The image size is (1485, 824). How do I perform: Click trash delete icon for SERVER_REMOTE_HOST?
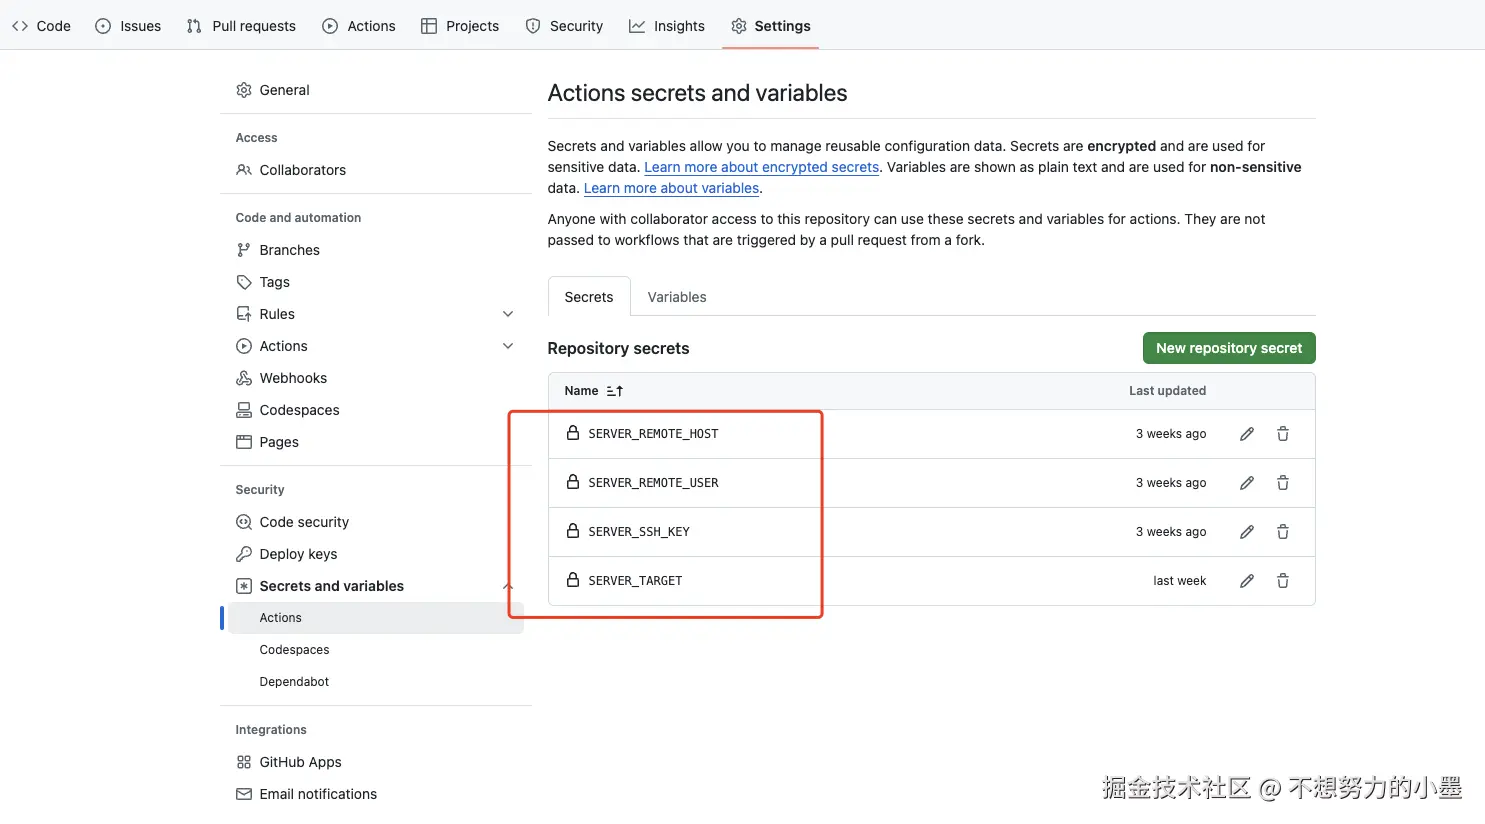[x=1282, y=434]
